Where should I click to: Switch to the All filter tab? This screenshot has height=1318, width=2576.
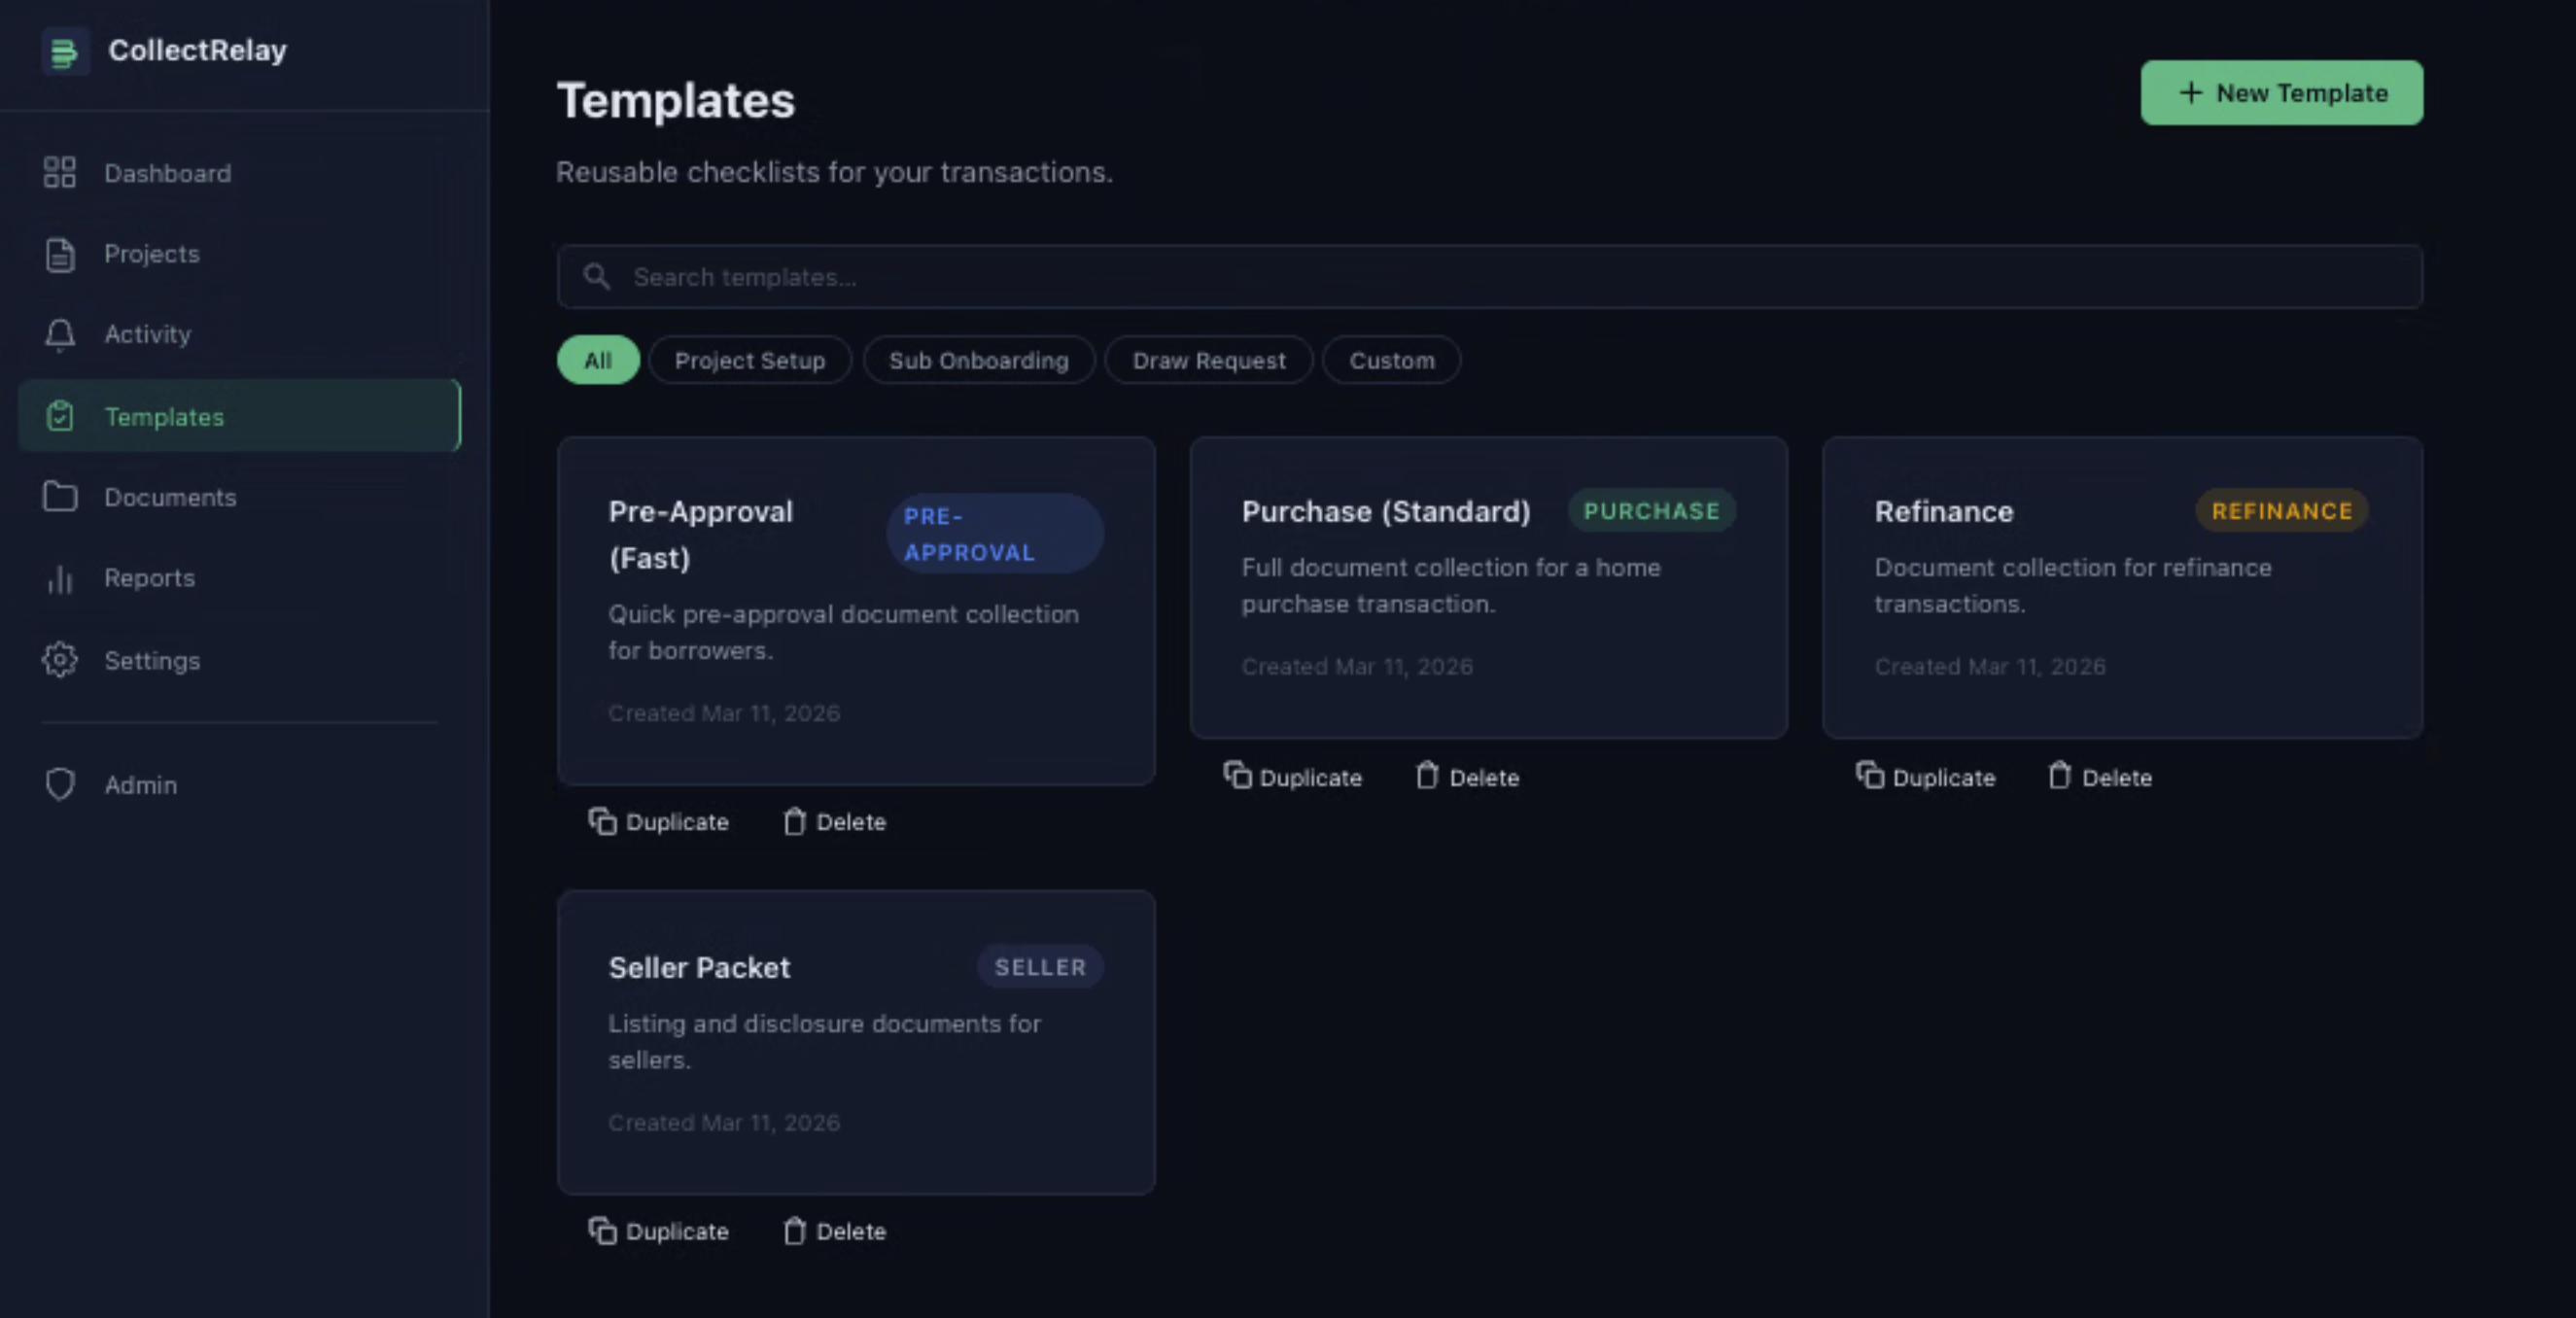pos(597,360)
